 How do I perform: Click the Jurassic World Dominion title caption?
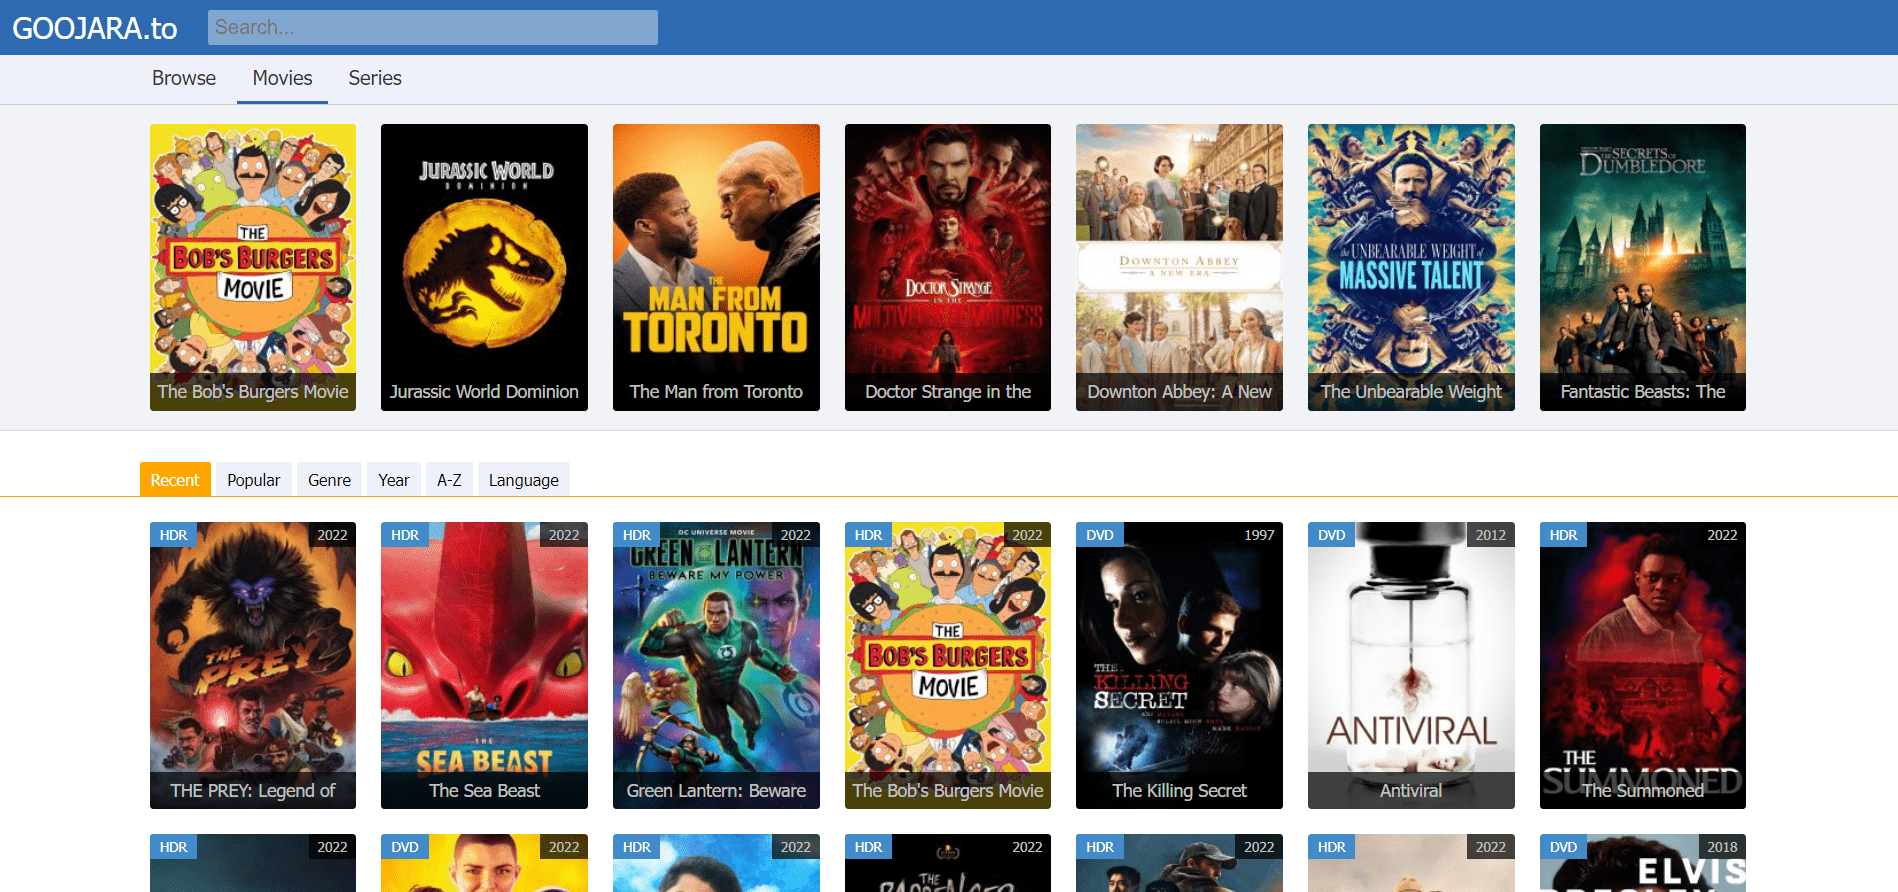point(484,392)
